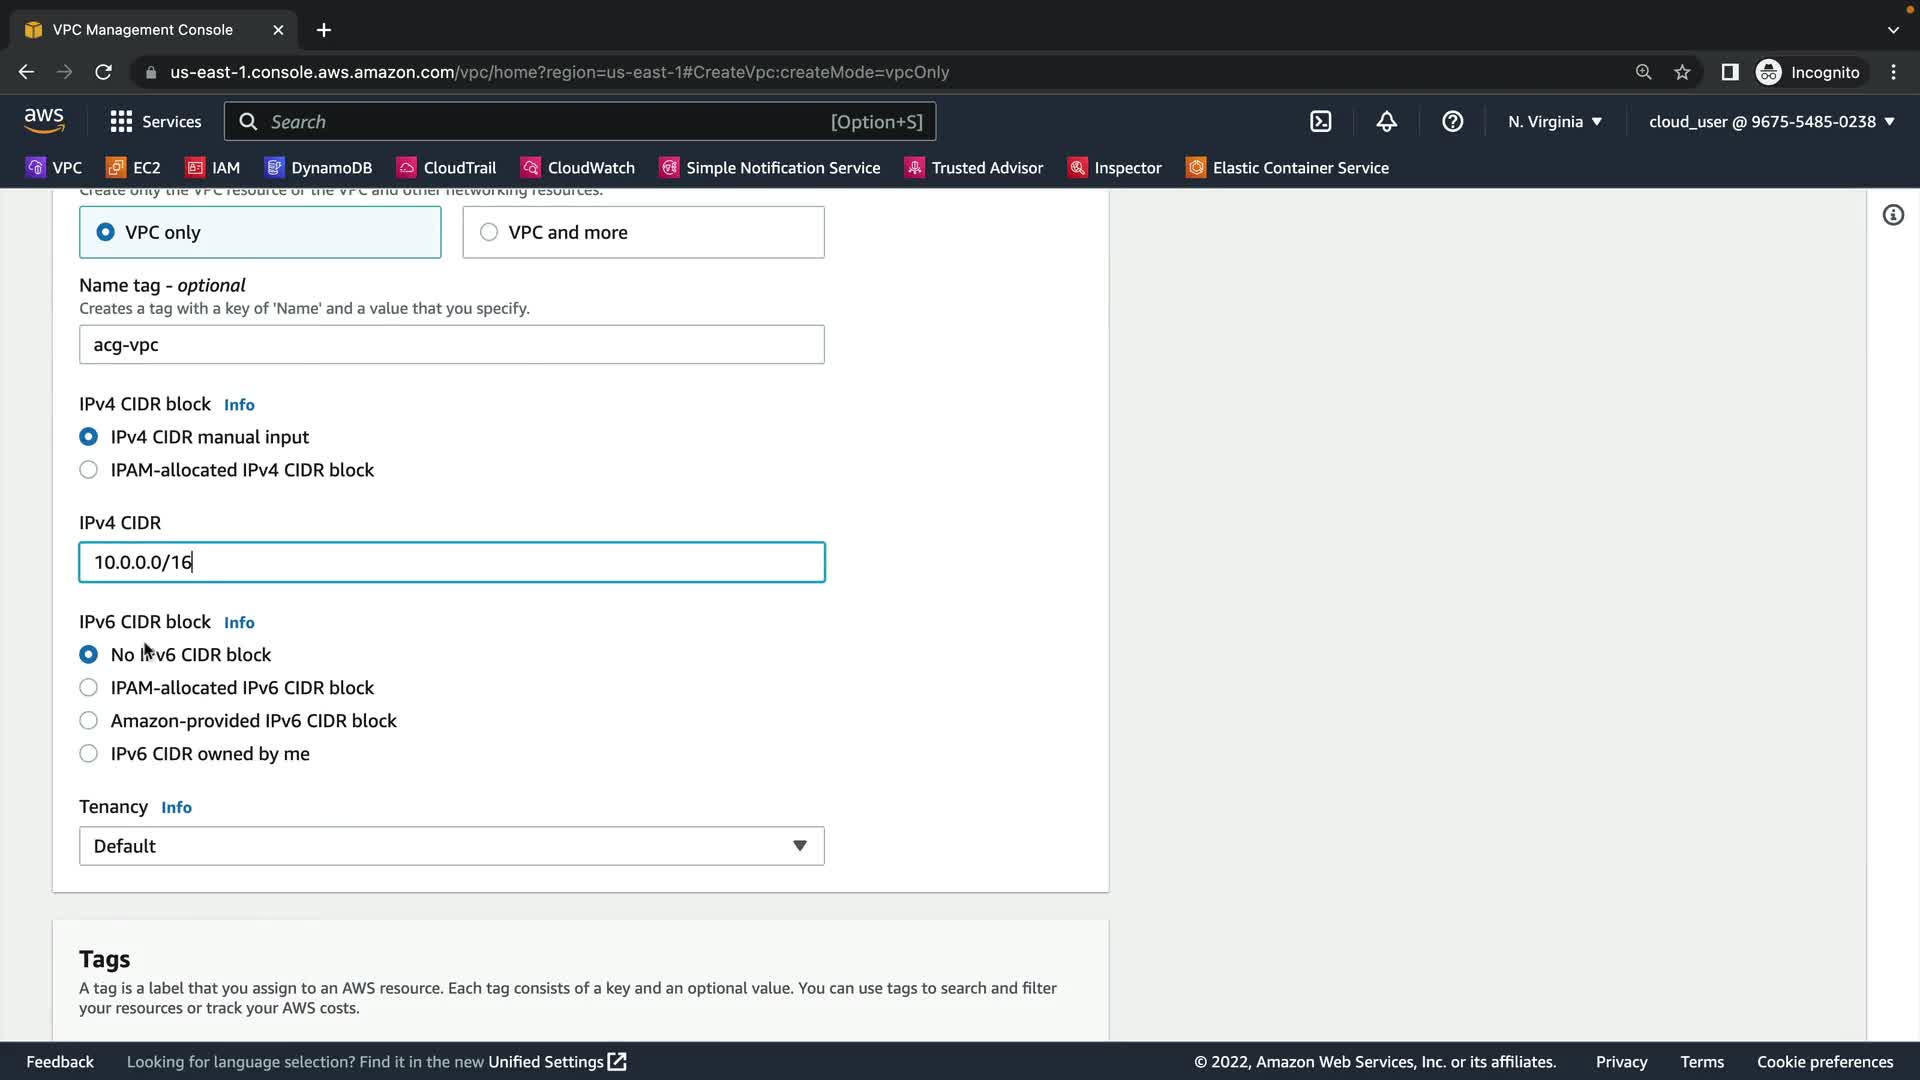Click into the Name tag field
1920x1080 pixels.
[451, 345]
